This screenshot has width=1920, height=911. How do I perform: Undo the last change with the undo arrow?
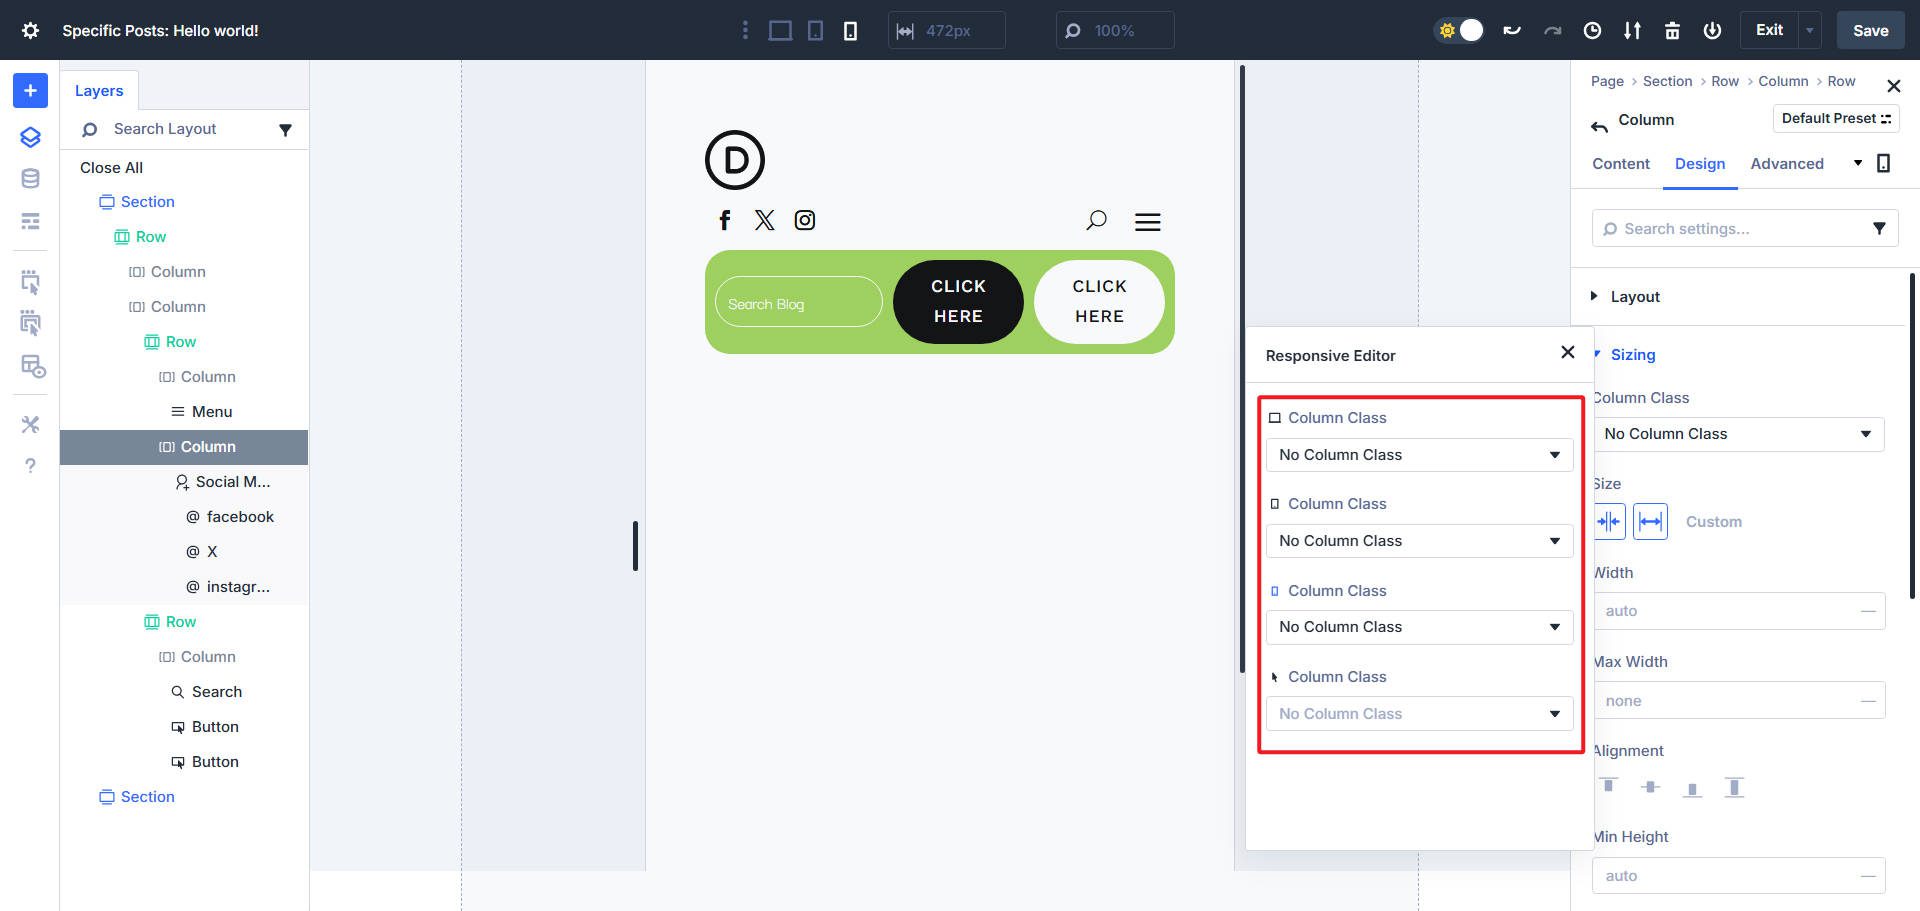pyautogui.click(x=1512, y=30)
